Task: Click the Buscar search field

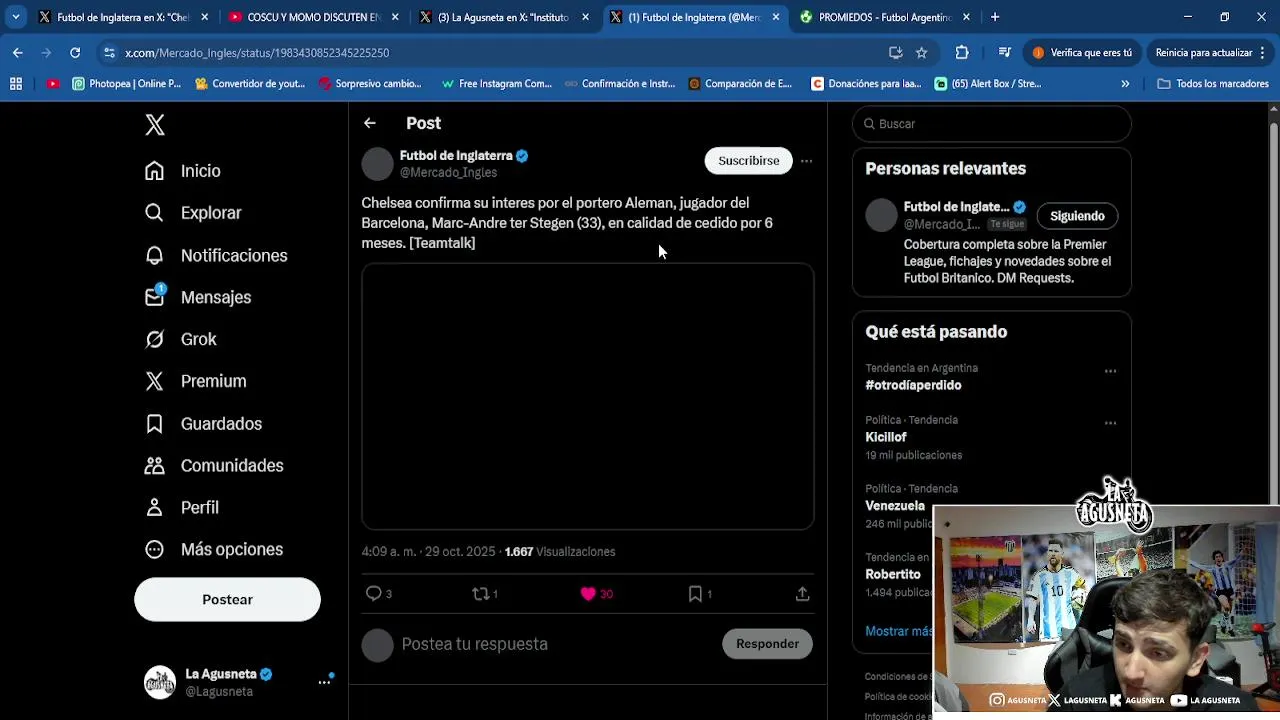Action: [992, 124]
